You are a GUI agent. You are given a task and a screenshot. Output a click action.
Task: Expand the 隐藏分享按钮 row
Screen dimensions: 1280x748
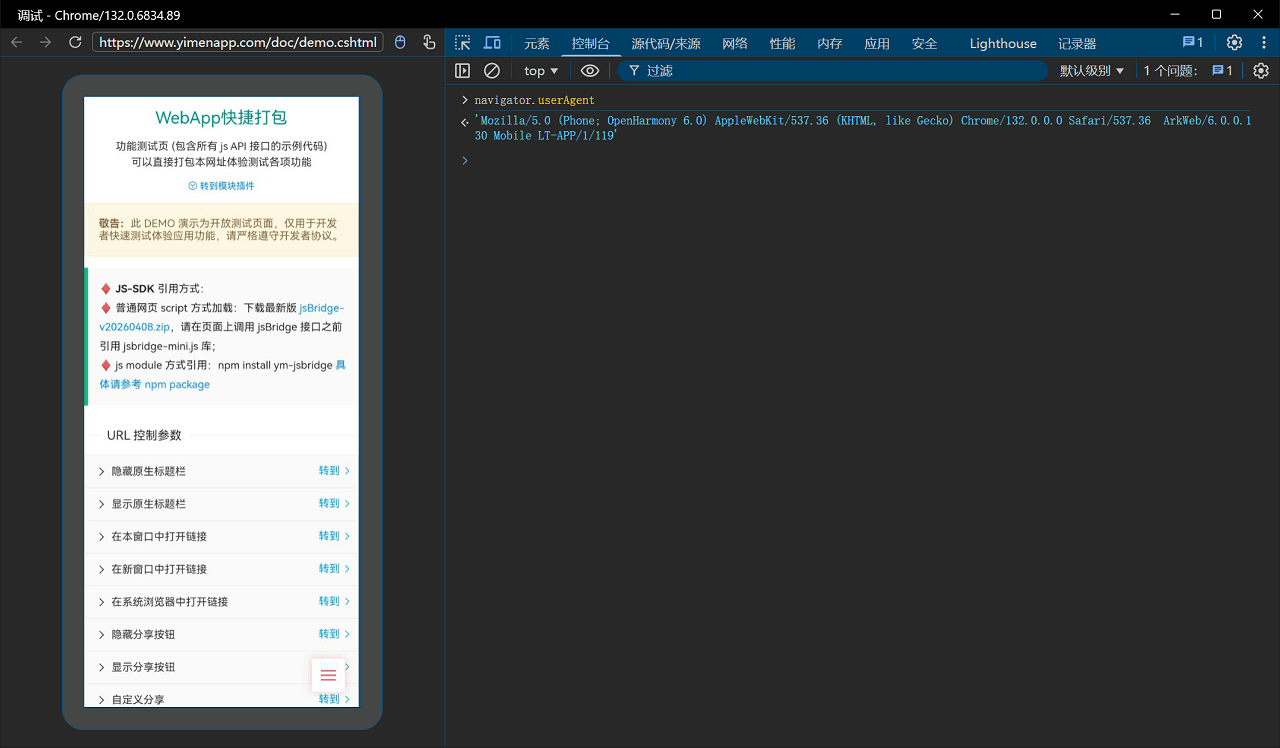tap(221, 635)
